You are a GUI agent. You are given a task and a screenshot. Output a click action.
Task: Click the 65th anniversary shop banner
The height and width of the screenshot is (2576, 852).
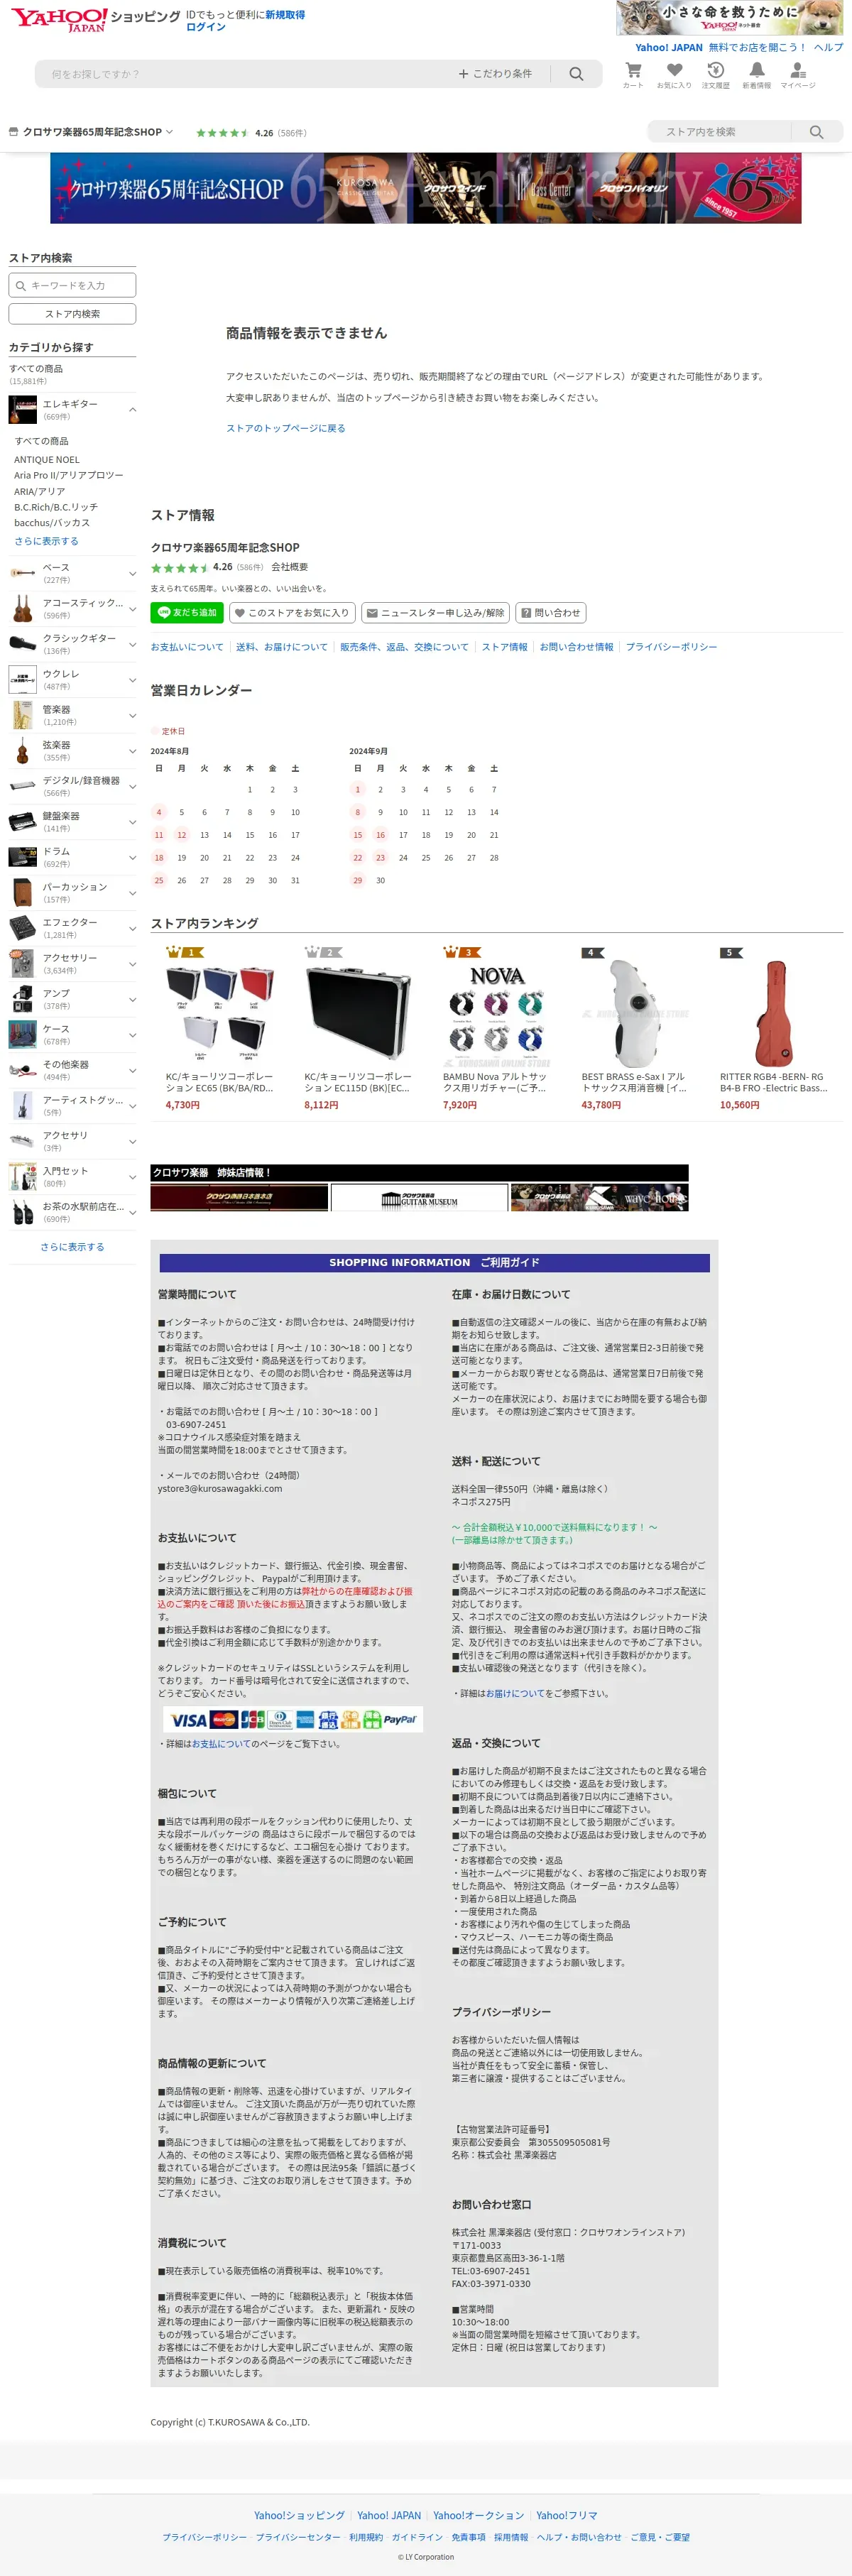click(426, 188)
